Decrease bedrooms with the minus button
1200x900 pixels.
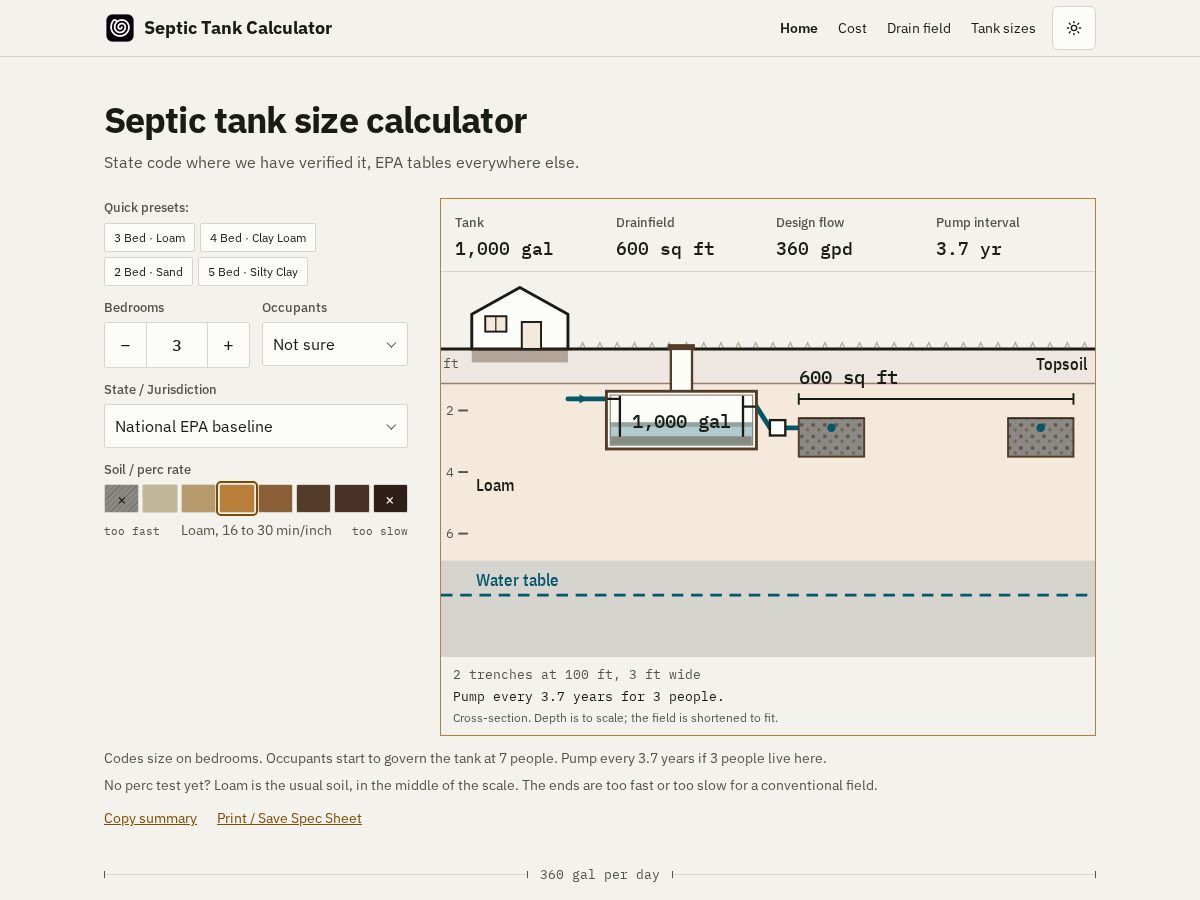pyautogui.click(x=125, y=345)
